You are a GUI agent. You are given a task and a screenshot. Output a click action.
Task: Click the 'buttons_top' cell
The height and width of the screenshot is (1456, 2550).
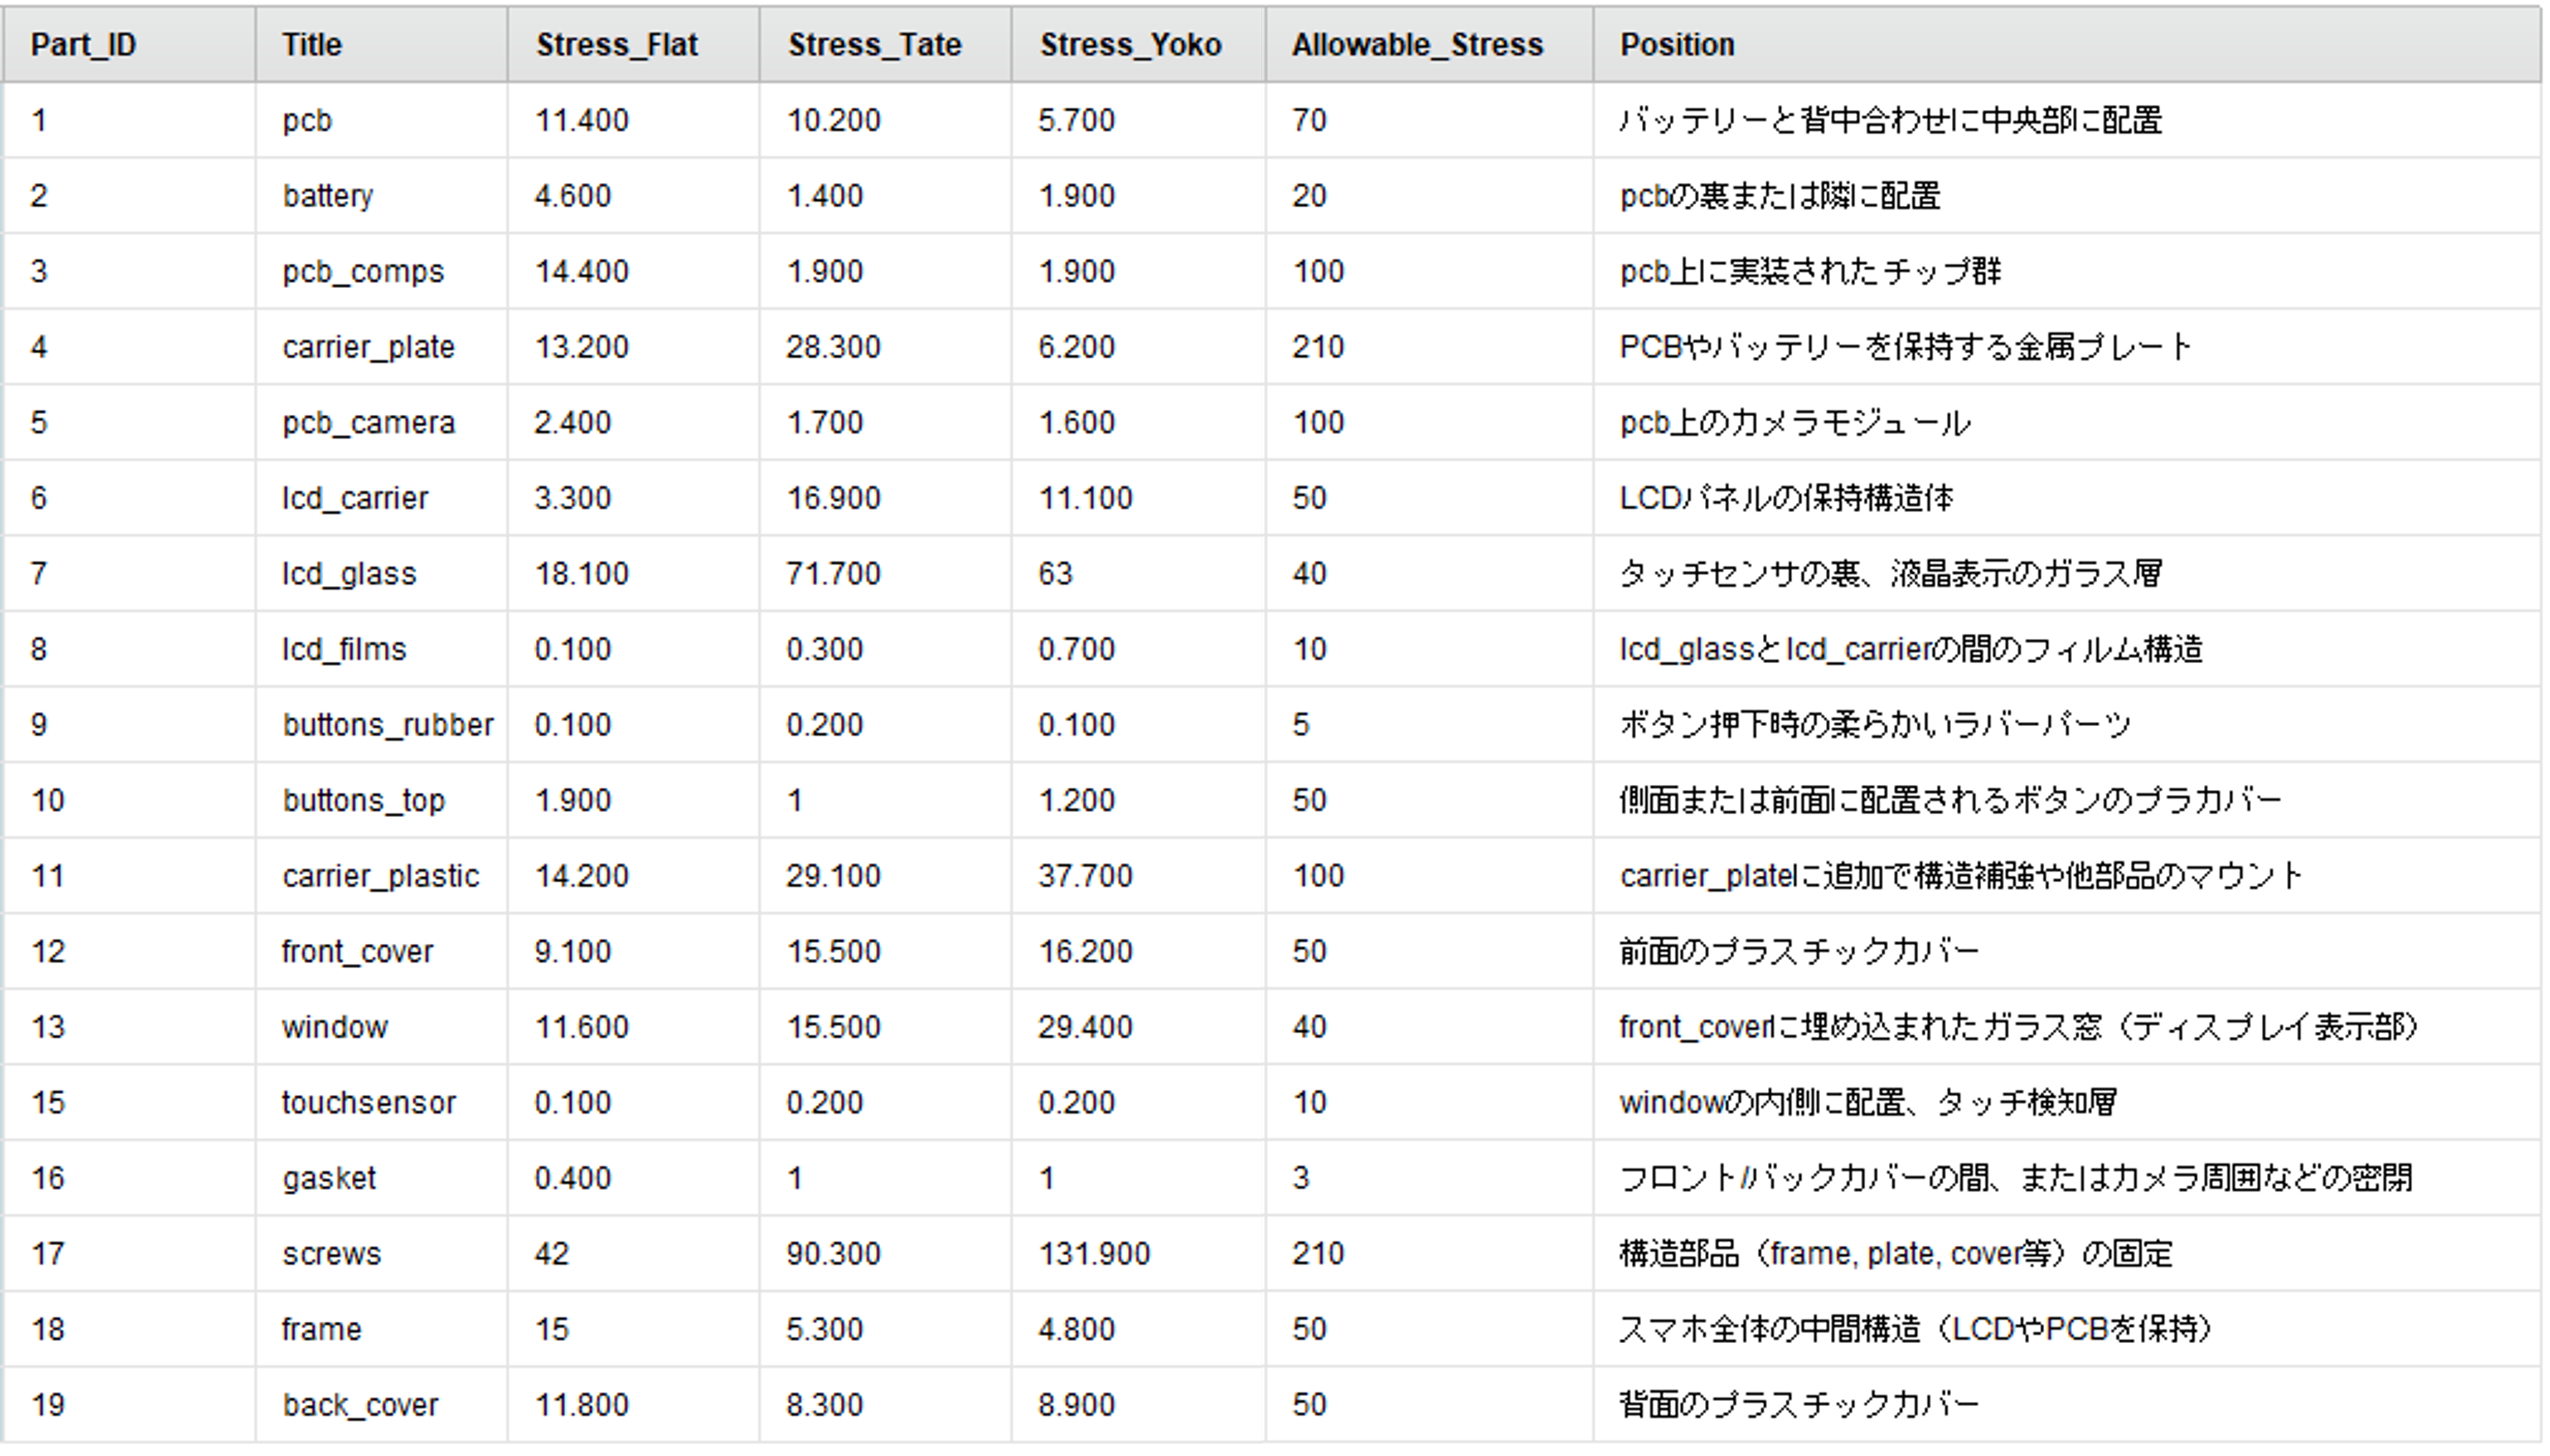click(x=381, y=800)
